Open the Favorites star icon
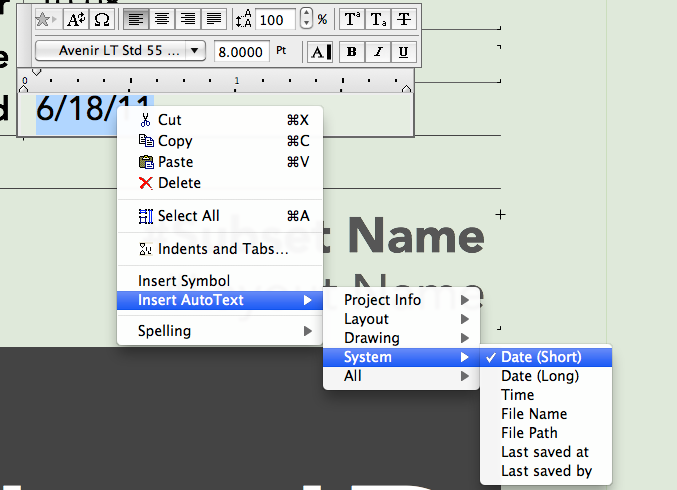This screenshot has width=677, height=490. click(45, 19)
